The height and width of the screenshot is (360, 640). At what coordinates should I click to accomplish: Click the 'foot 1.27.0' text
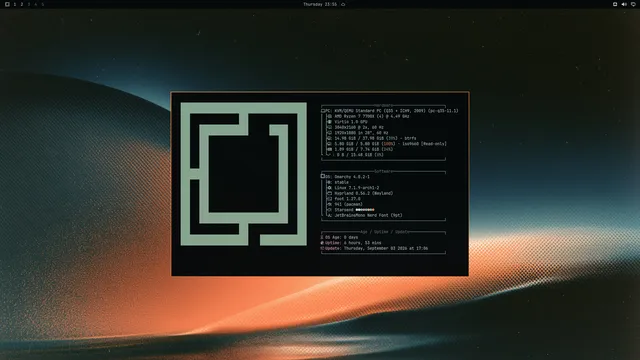pyautogui.click(x=347, y=199)
